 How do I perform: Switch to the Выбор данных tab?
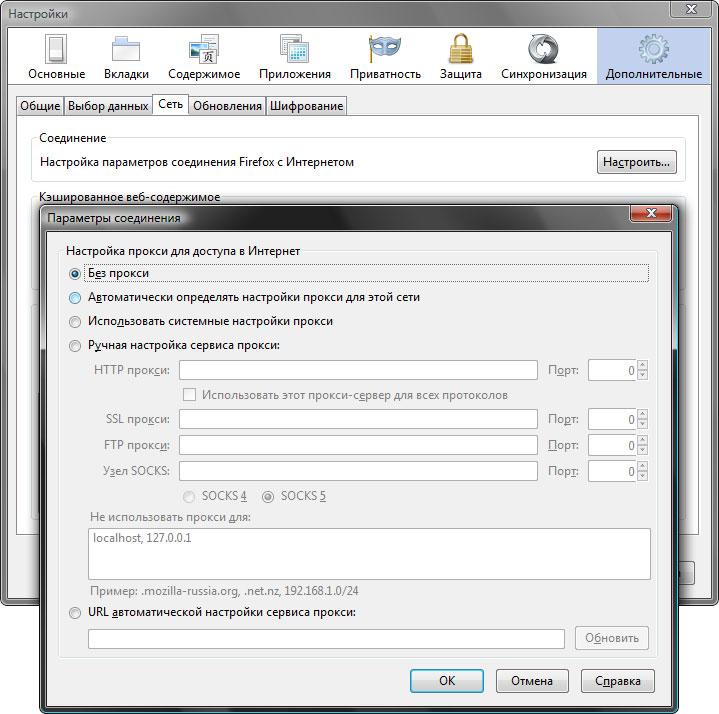point(108,106)
